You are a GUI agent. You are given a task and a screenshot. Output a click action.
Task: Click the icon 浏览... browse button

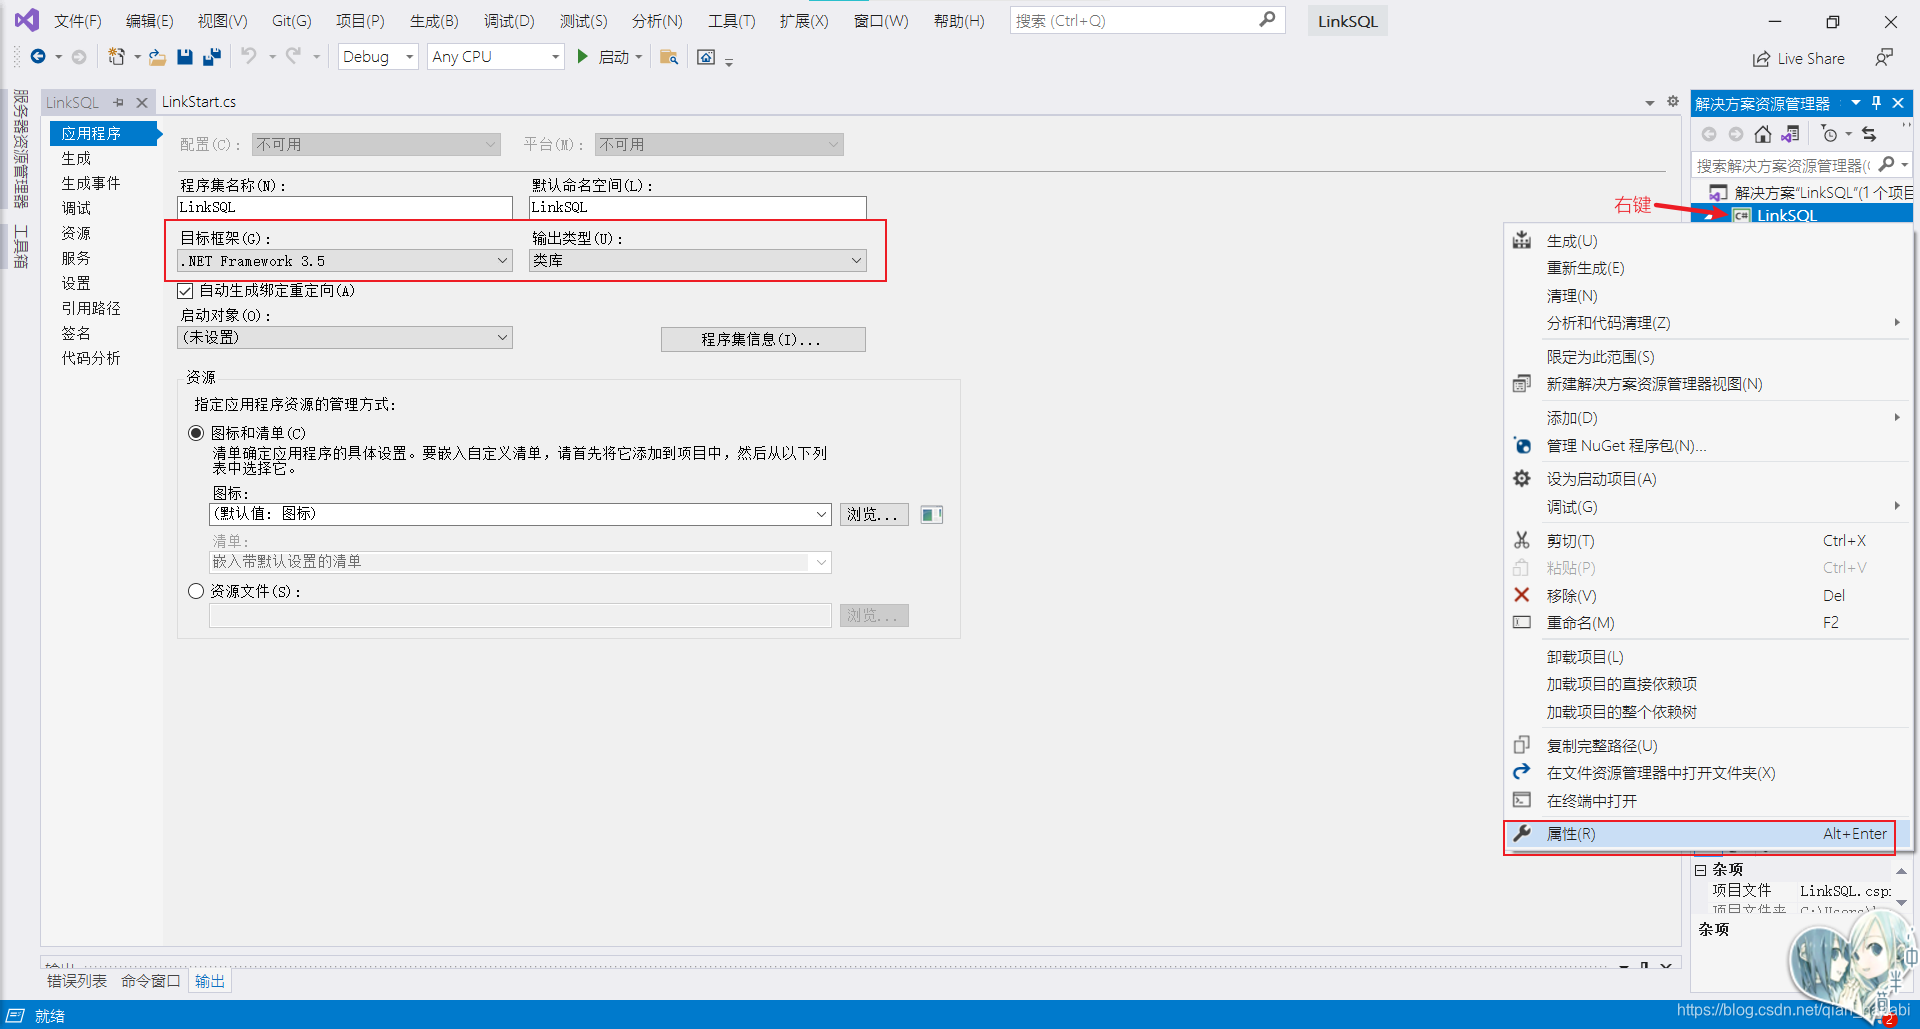pos(874,514)
